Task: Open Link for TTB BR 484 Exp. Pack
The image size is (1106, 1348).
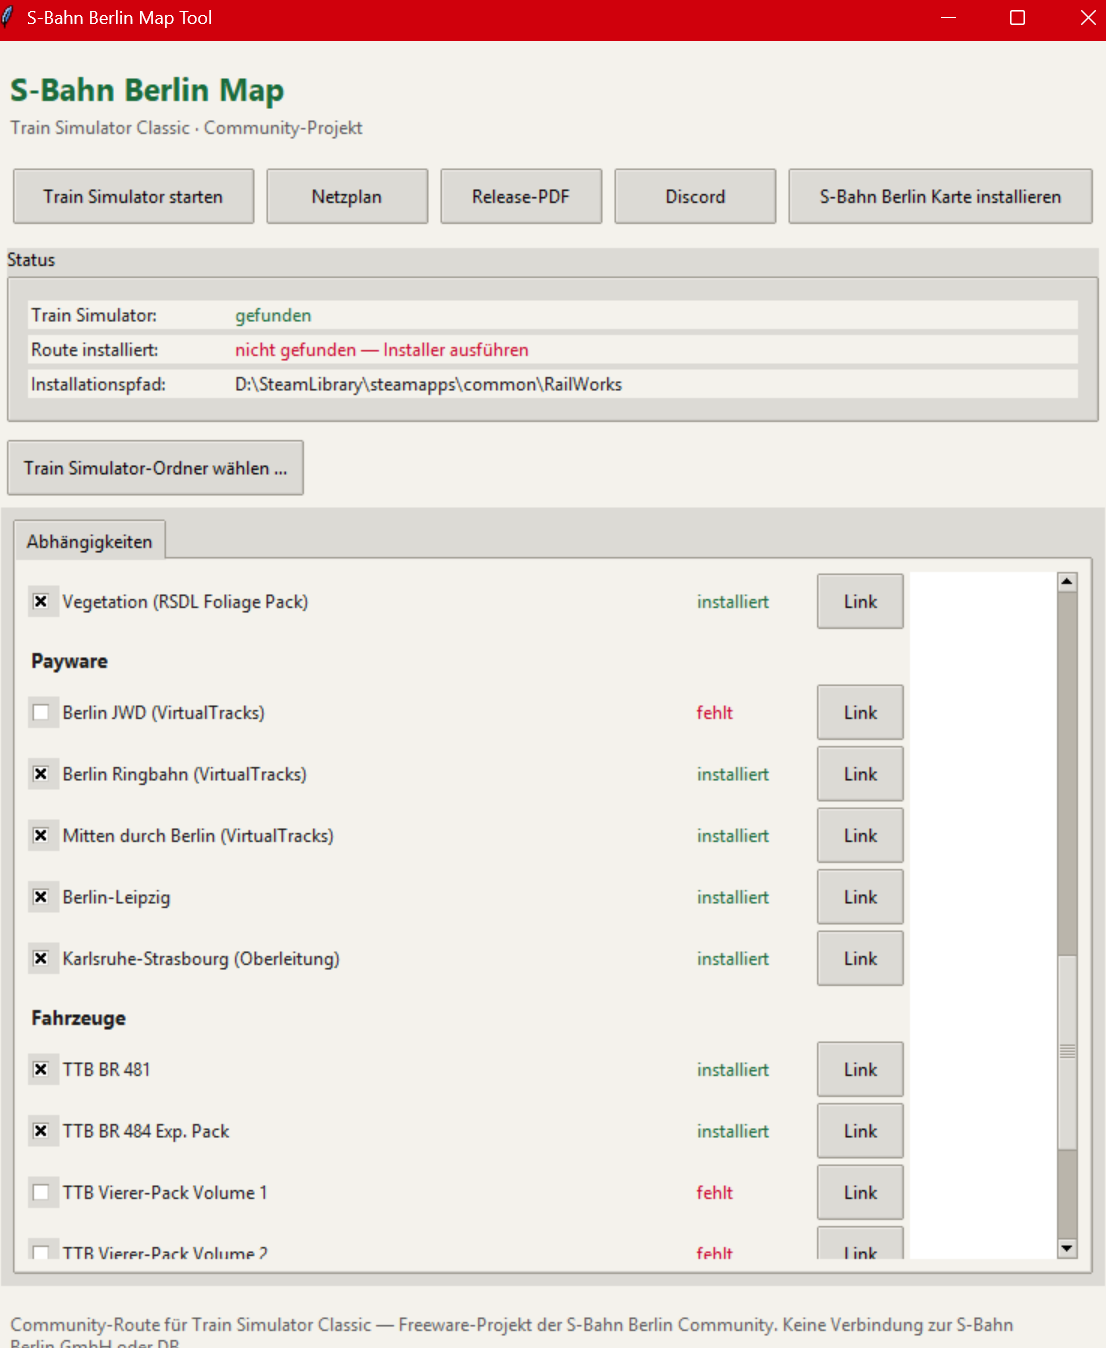Action: click(860, 1131)
